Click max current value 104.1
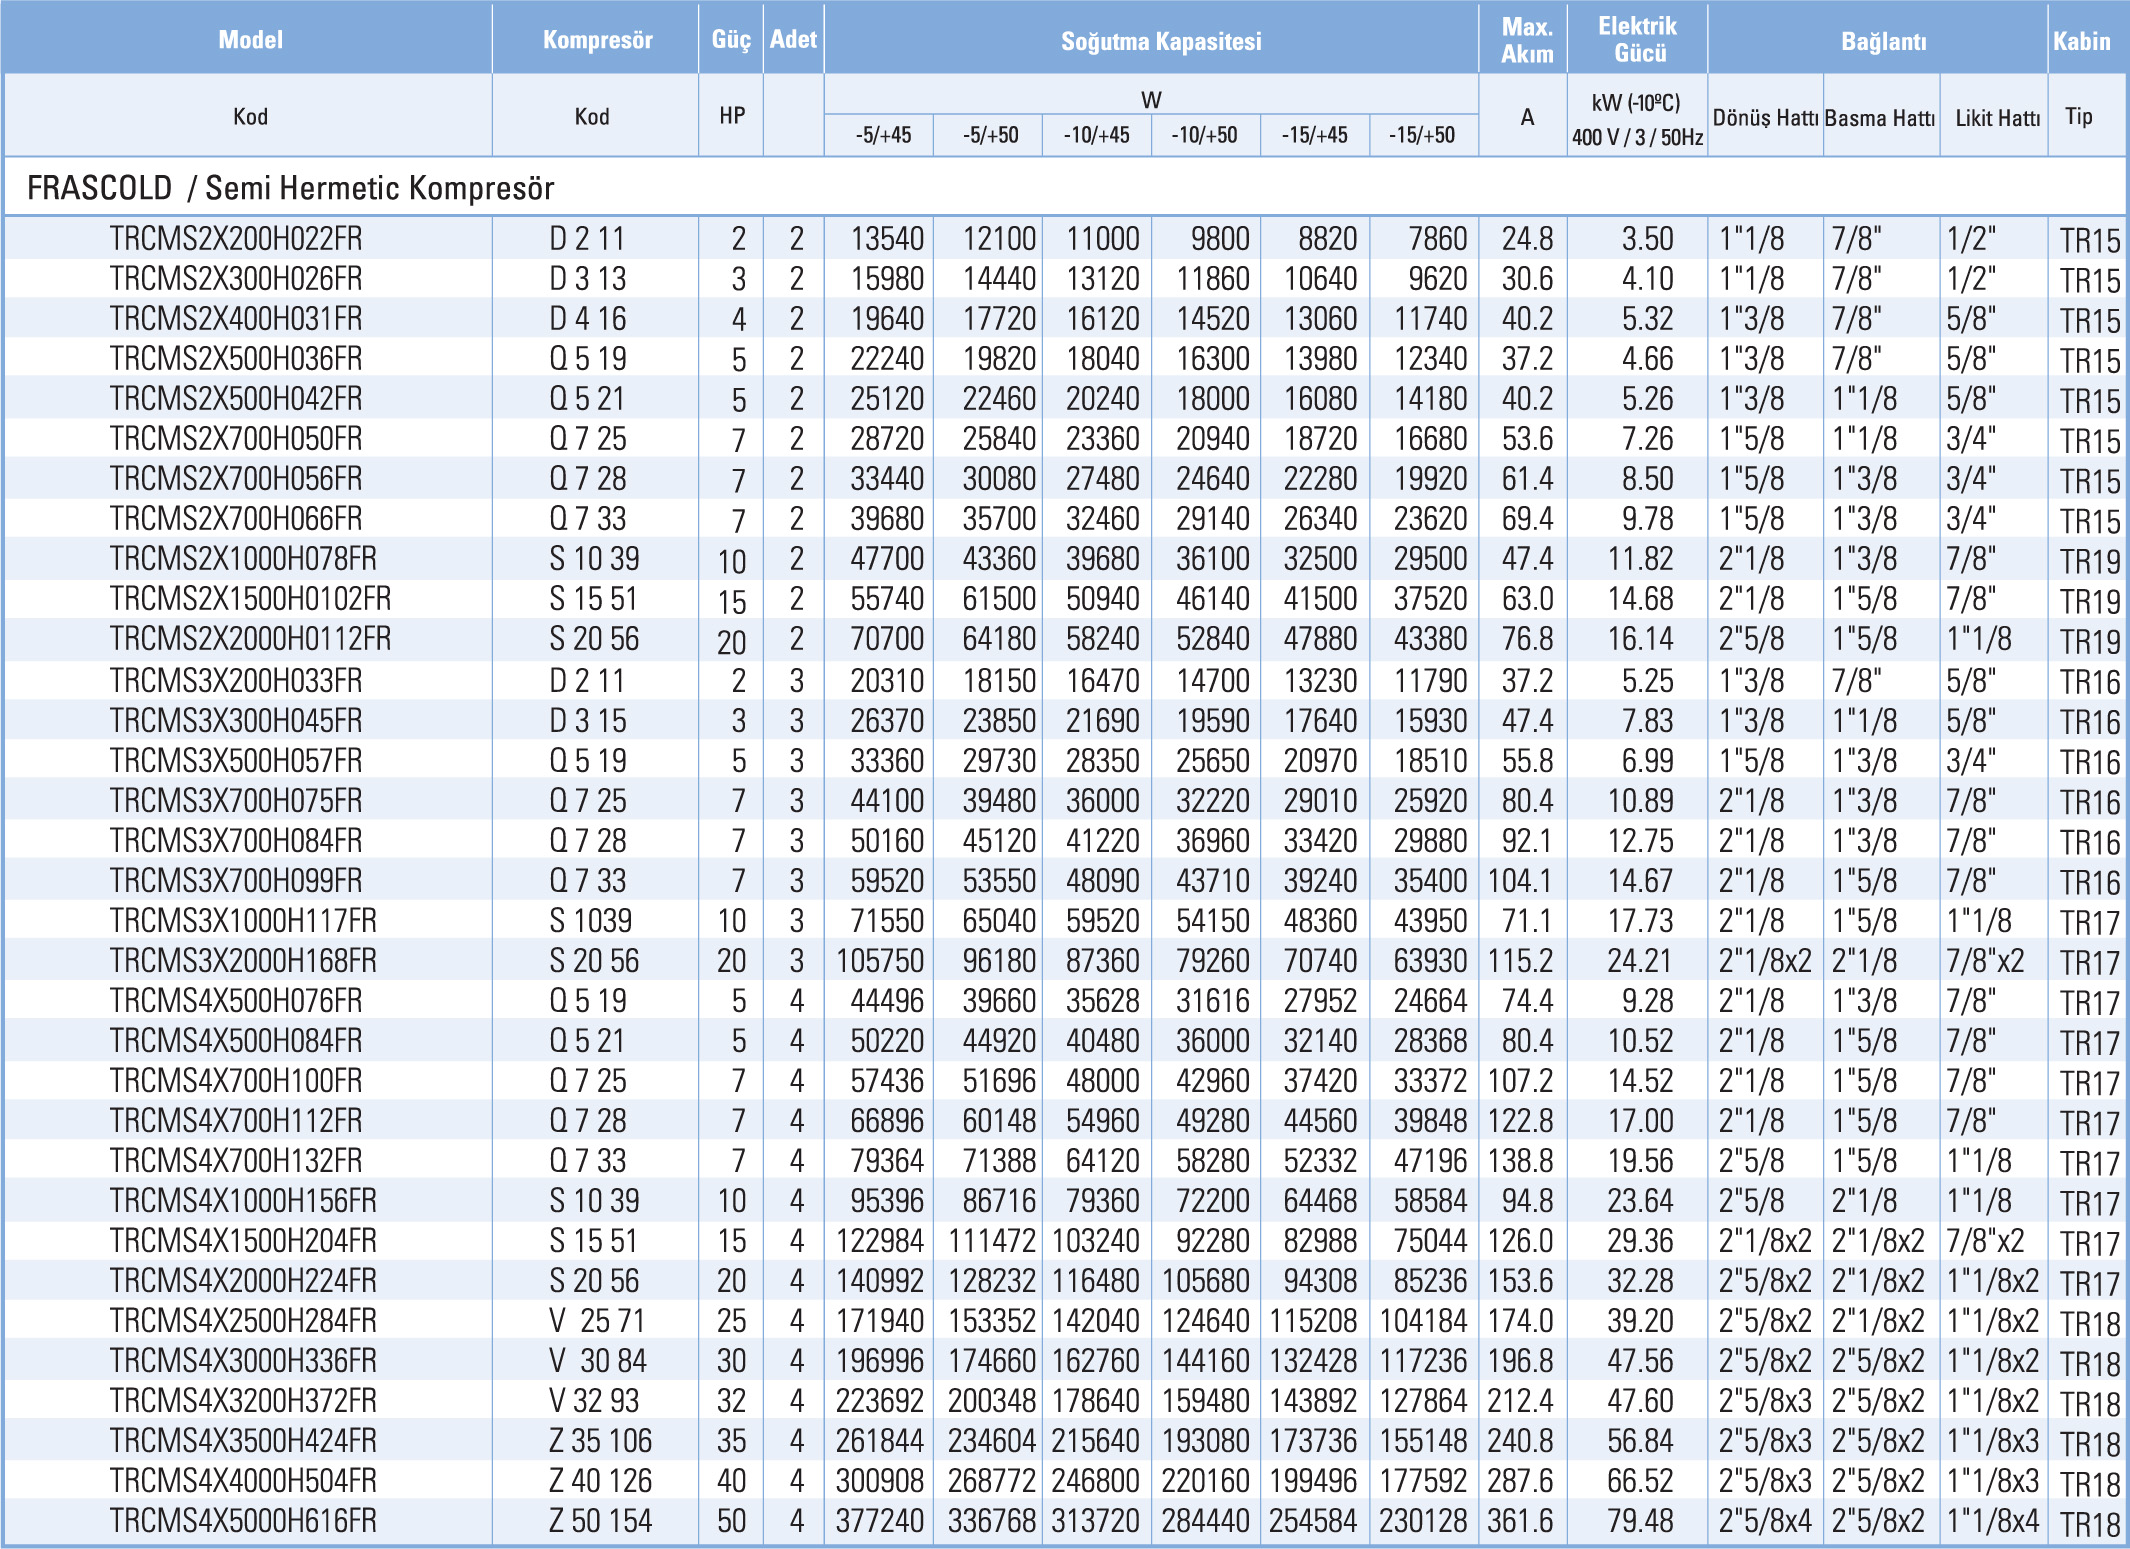Viewport: 2130px width, 1549px height. coord(1520,881)
